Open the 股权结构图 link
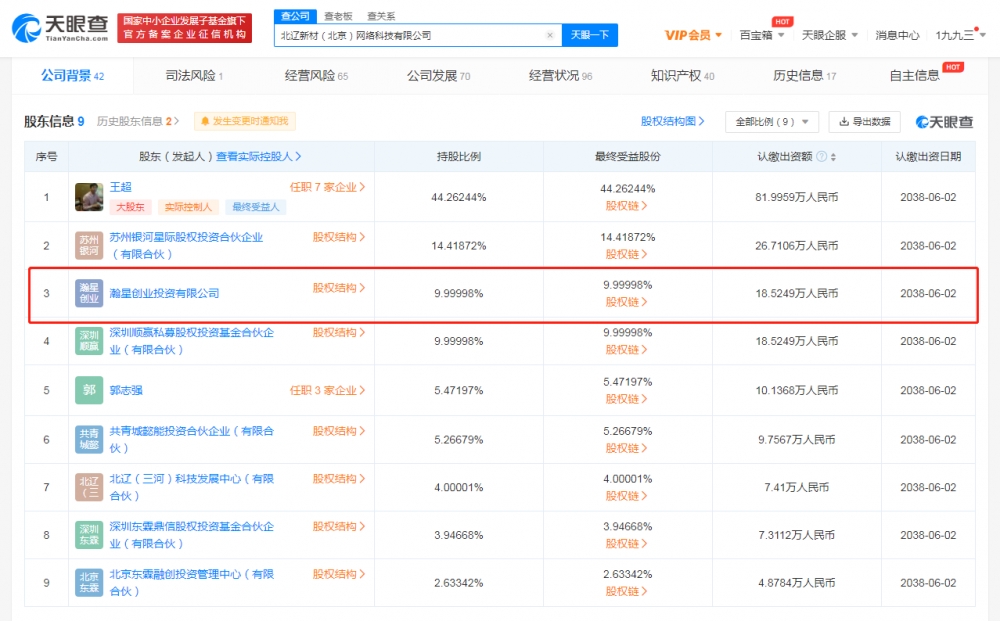This screenshot has height=621, width=1000. (x=672, y=121)
